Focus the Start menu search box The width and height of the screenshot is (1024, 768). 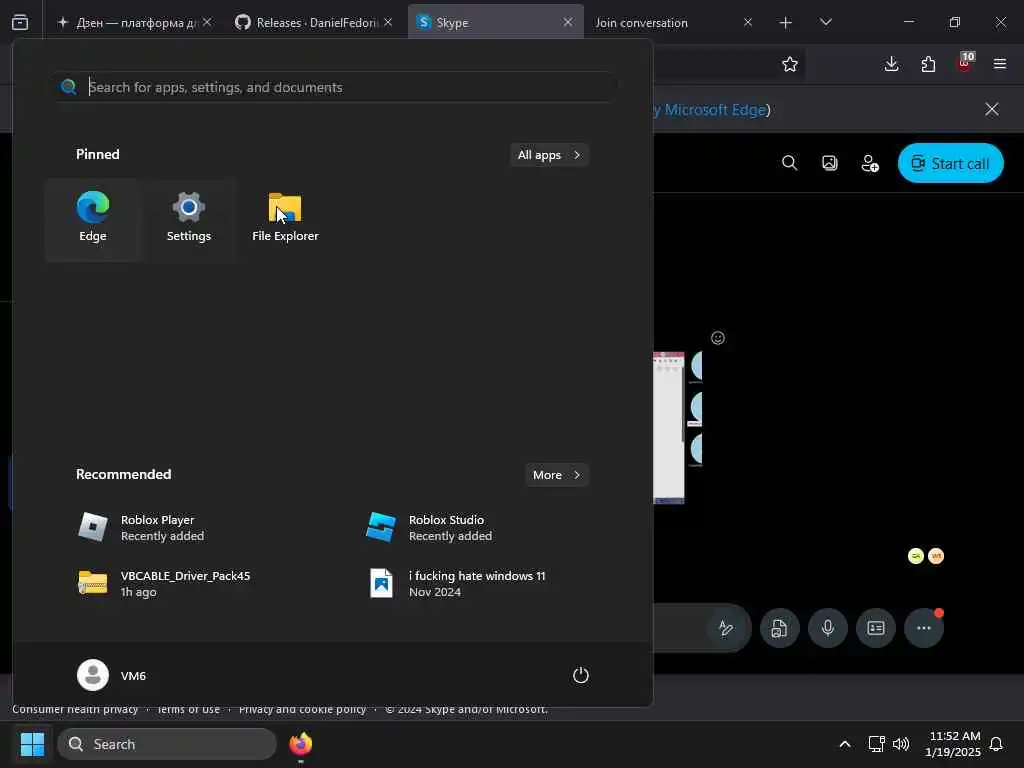(335, 87)
